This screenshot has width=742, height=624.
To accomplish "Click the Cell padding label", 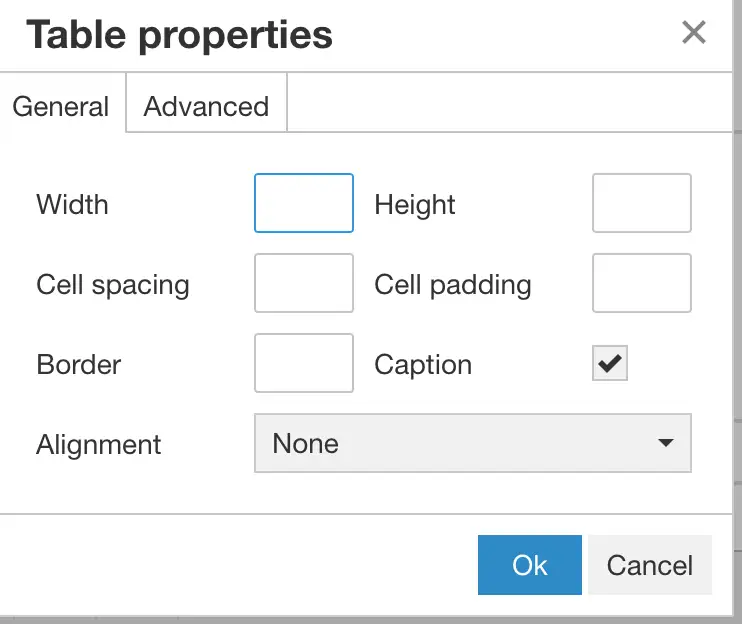I will tap(453, 285).
